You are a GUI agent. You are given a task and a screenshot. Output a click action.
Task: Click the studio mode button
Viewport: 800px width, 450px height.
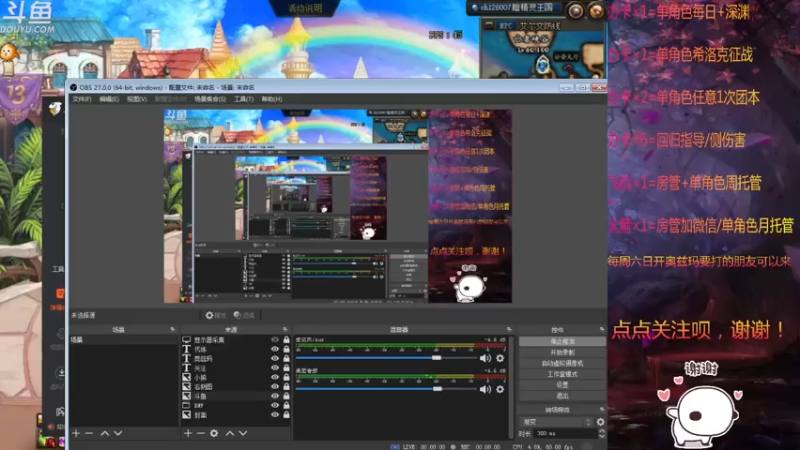[x=562, y=374]
